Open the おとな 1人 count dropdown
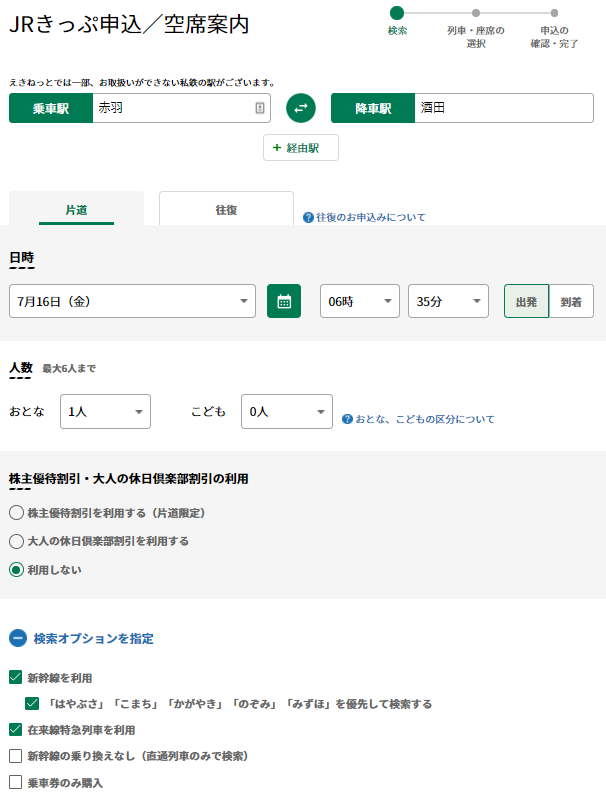Viewport: 606px width, 811px height. 105,412
